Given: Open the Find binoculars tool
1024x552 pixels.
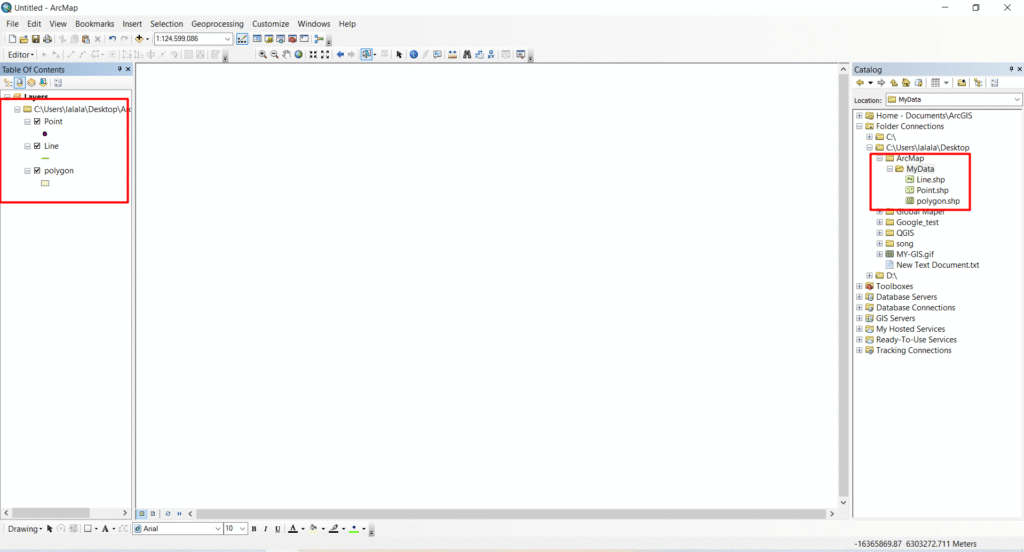Looking at the screenshot, I should coord(467,55).
